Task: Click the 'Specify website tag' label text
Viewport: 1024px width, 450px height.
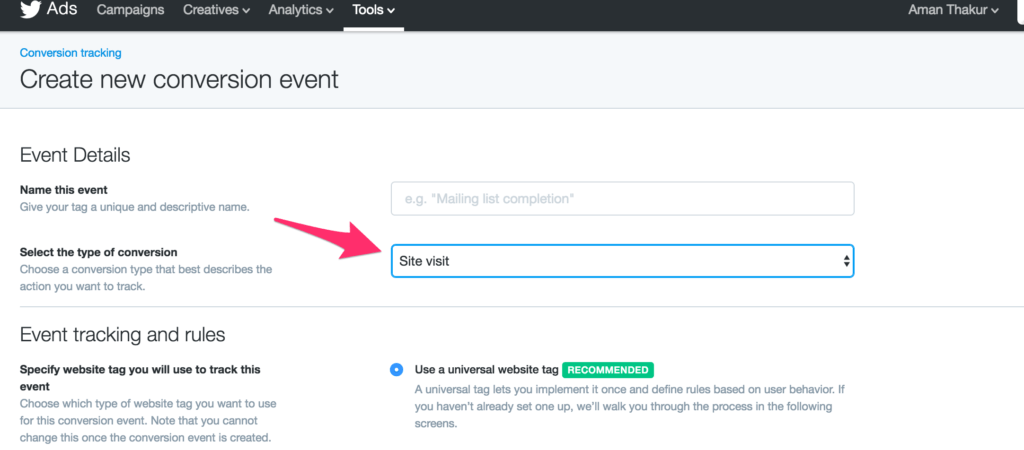Action: tap(140, 378)
